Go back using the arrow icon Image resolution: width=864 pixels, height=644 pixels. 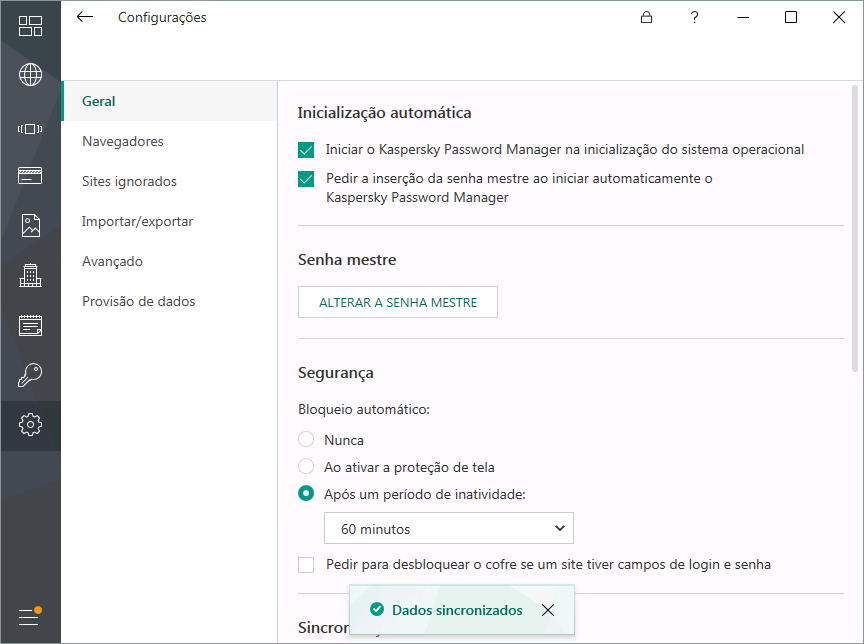(85, 17)
